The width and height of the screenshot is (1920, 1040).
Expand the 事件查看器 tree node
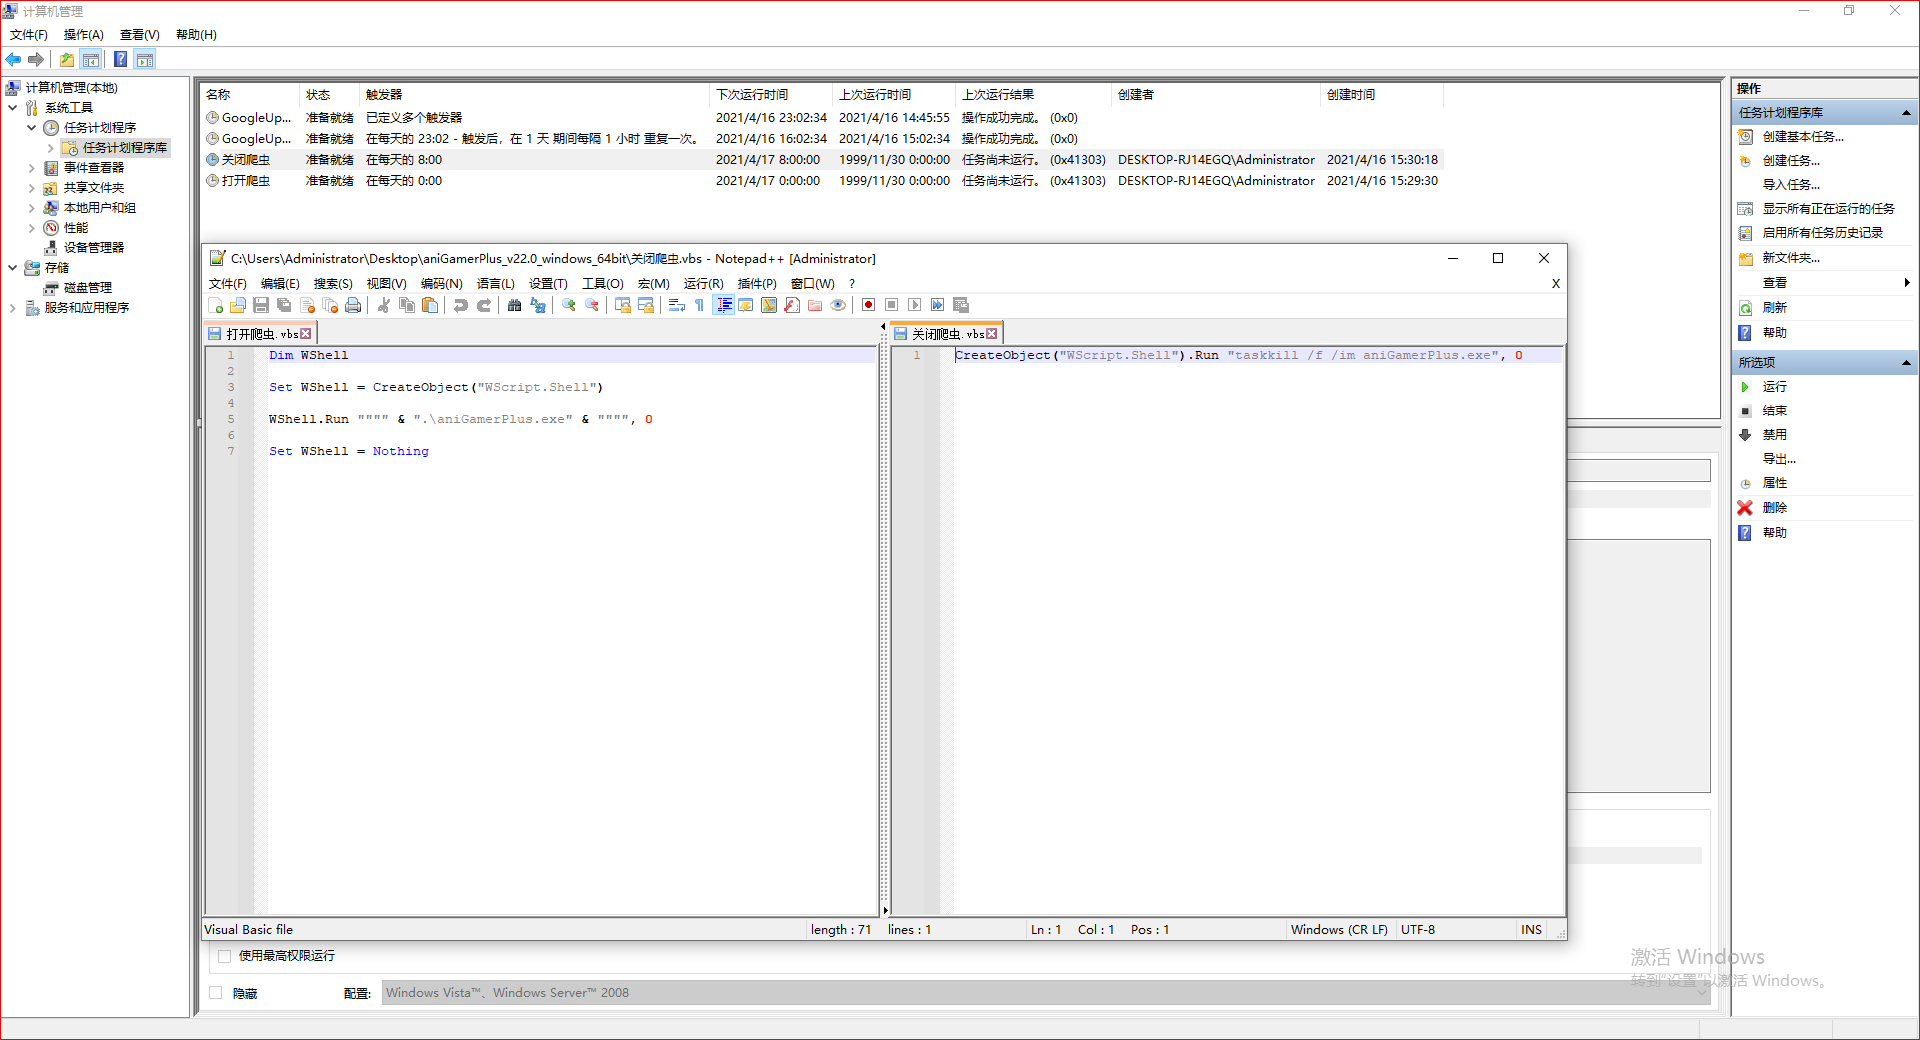31,167
